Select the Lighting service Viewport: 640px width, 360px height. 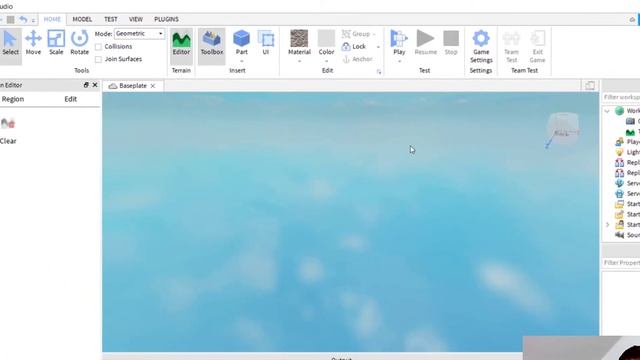pos(627,152)
